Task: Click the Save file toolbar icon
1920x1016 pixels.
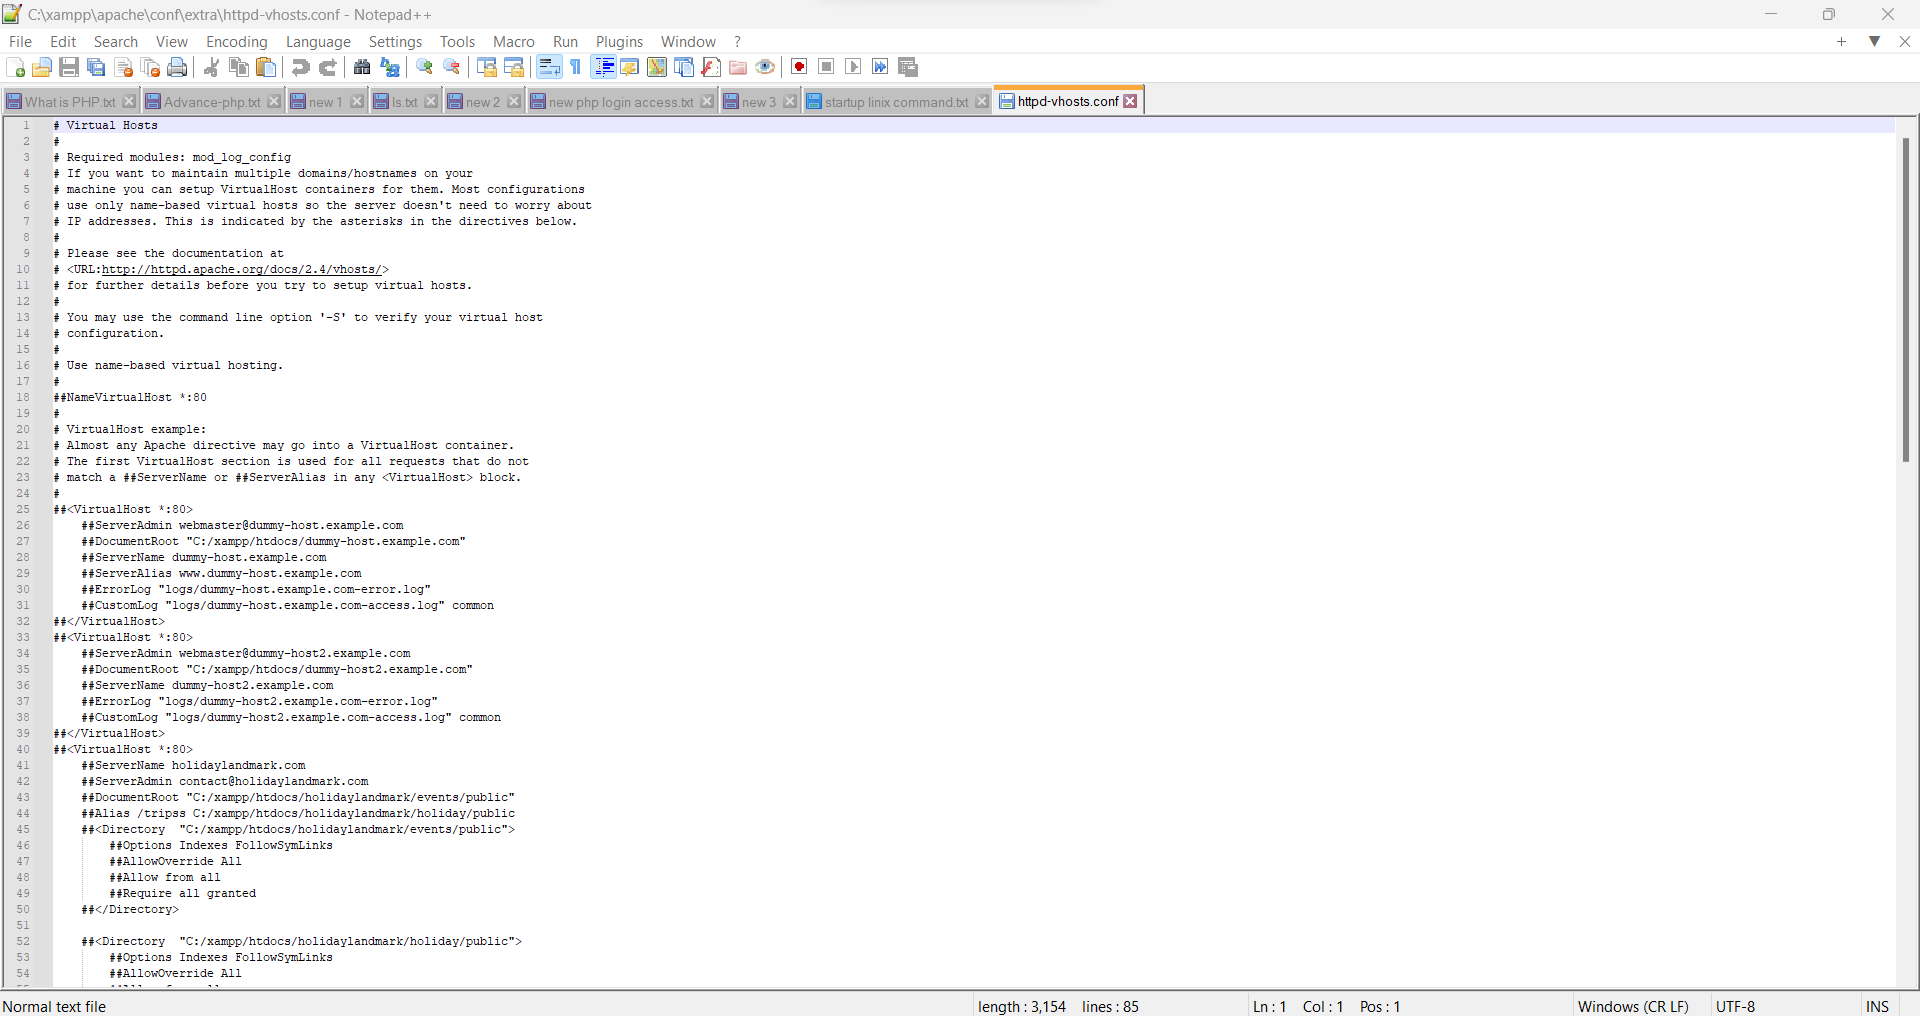Action: (x=69, y=67)
